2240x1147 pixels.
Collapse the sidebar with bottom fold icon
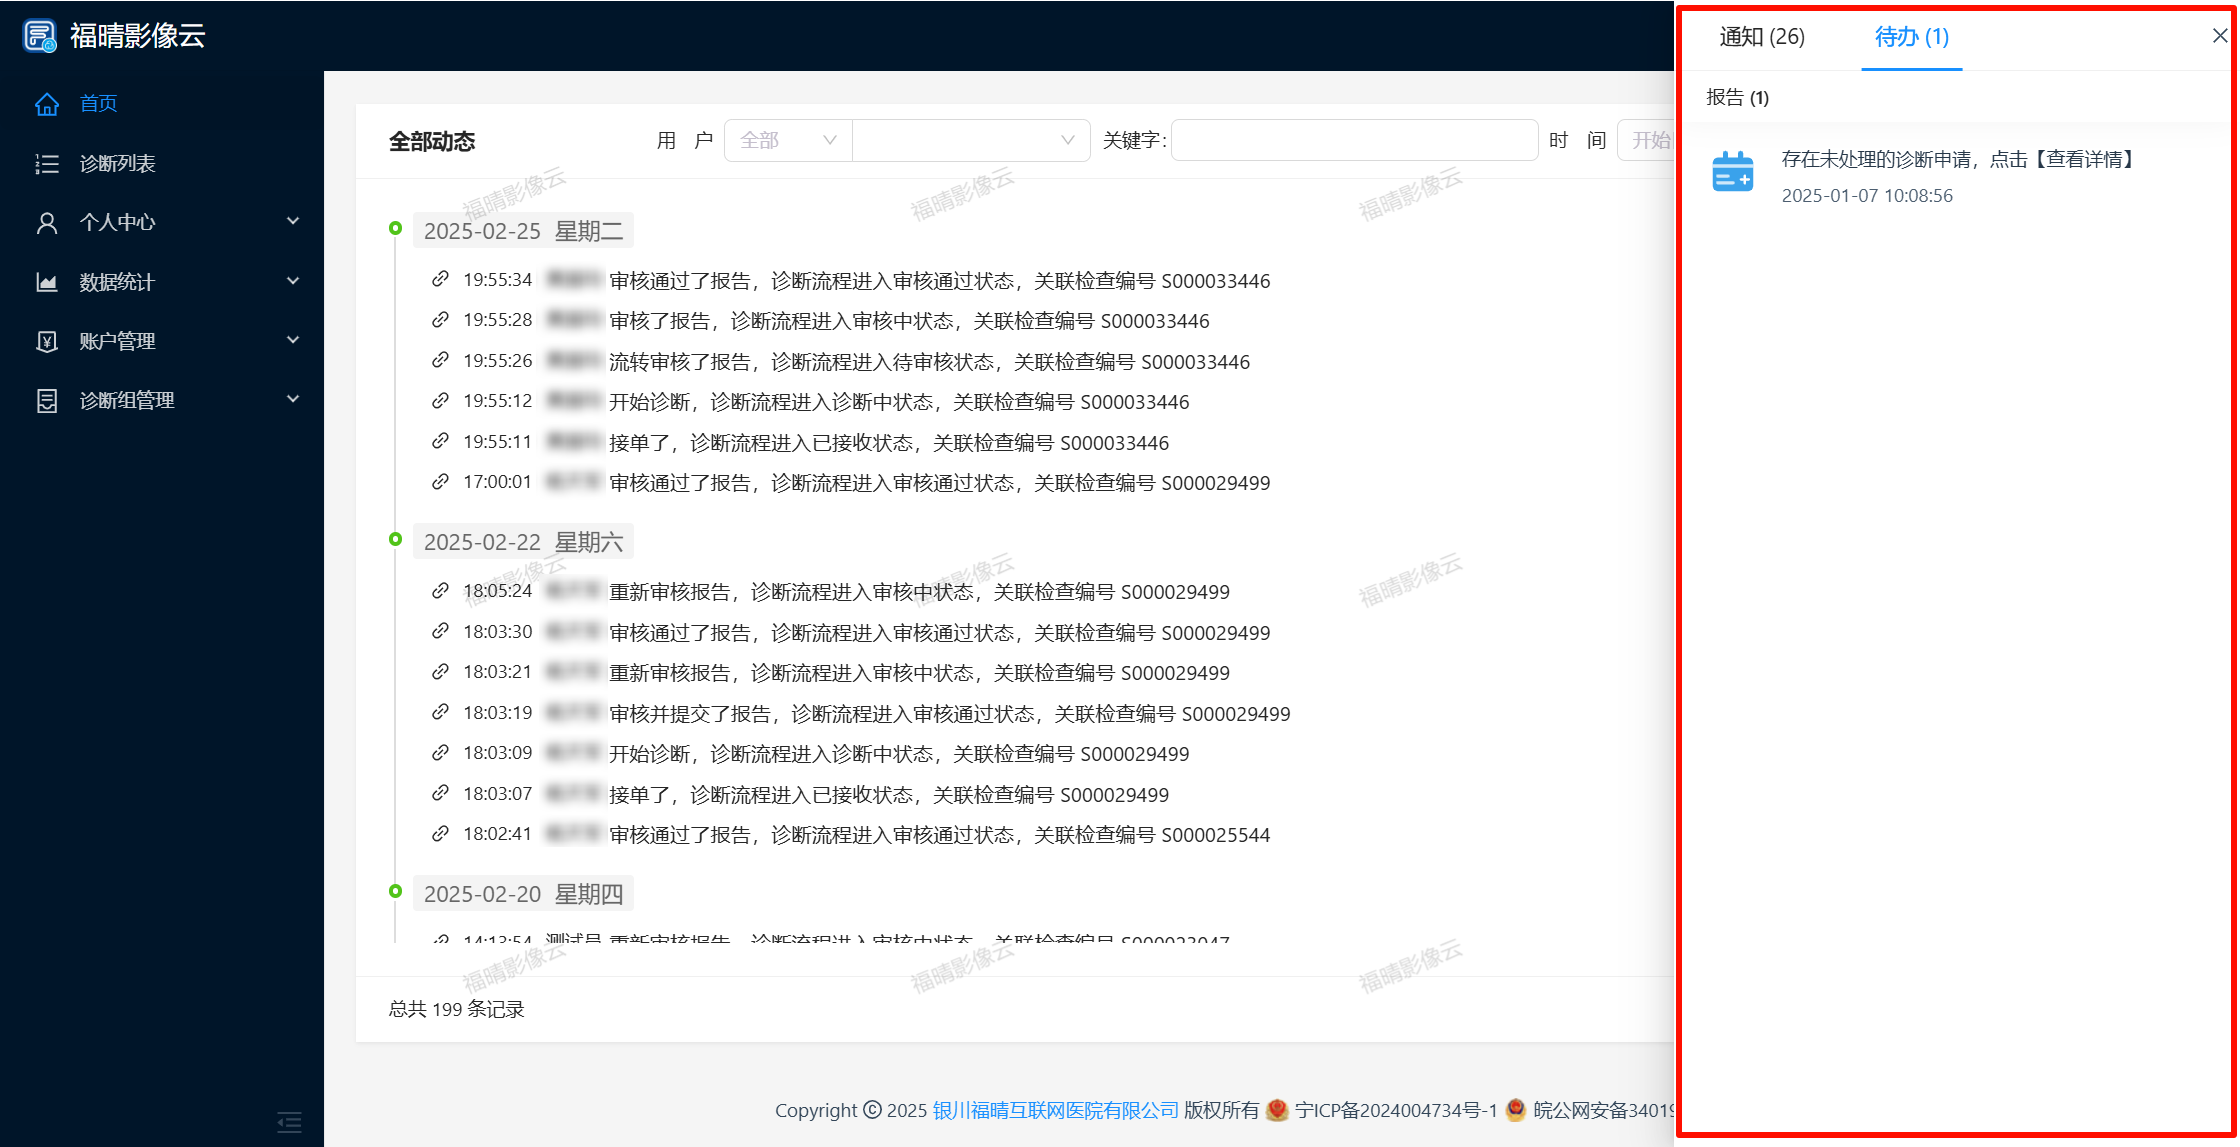click(x=289, y=1122)
